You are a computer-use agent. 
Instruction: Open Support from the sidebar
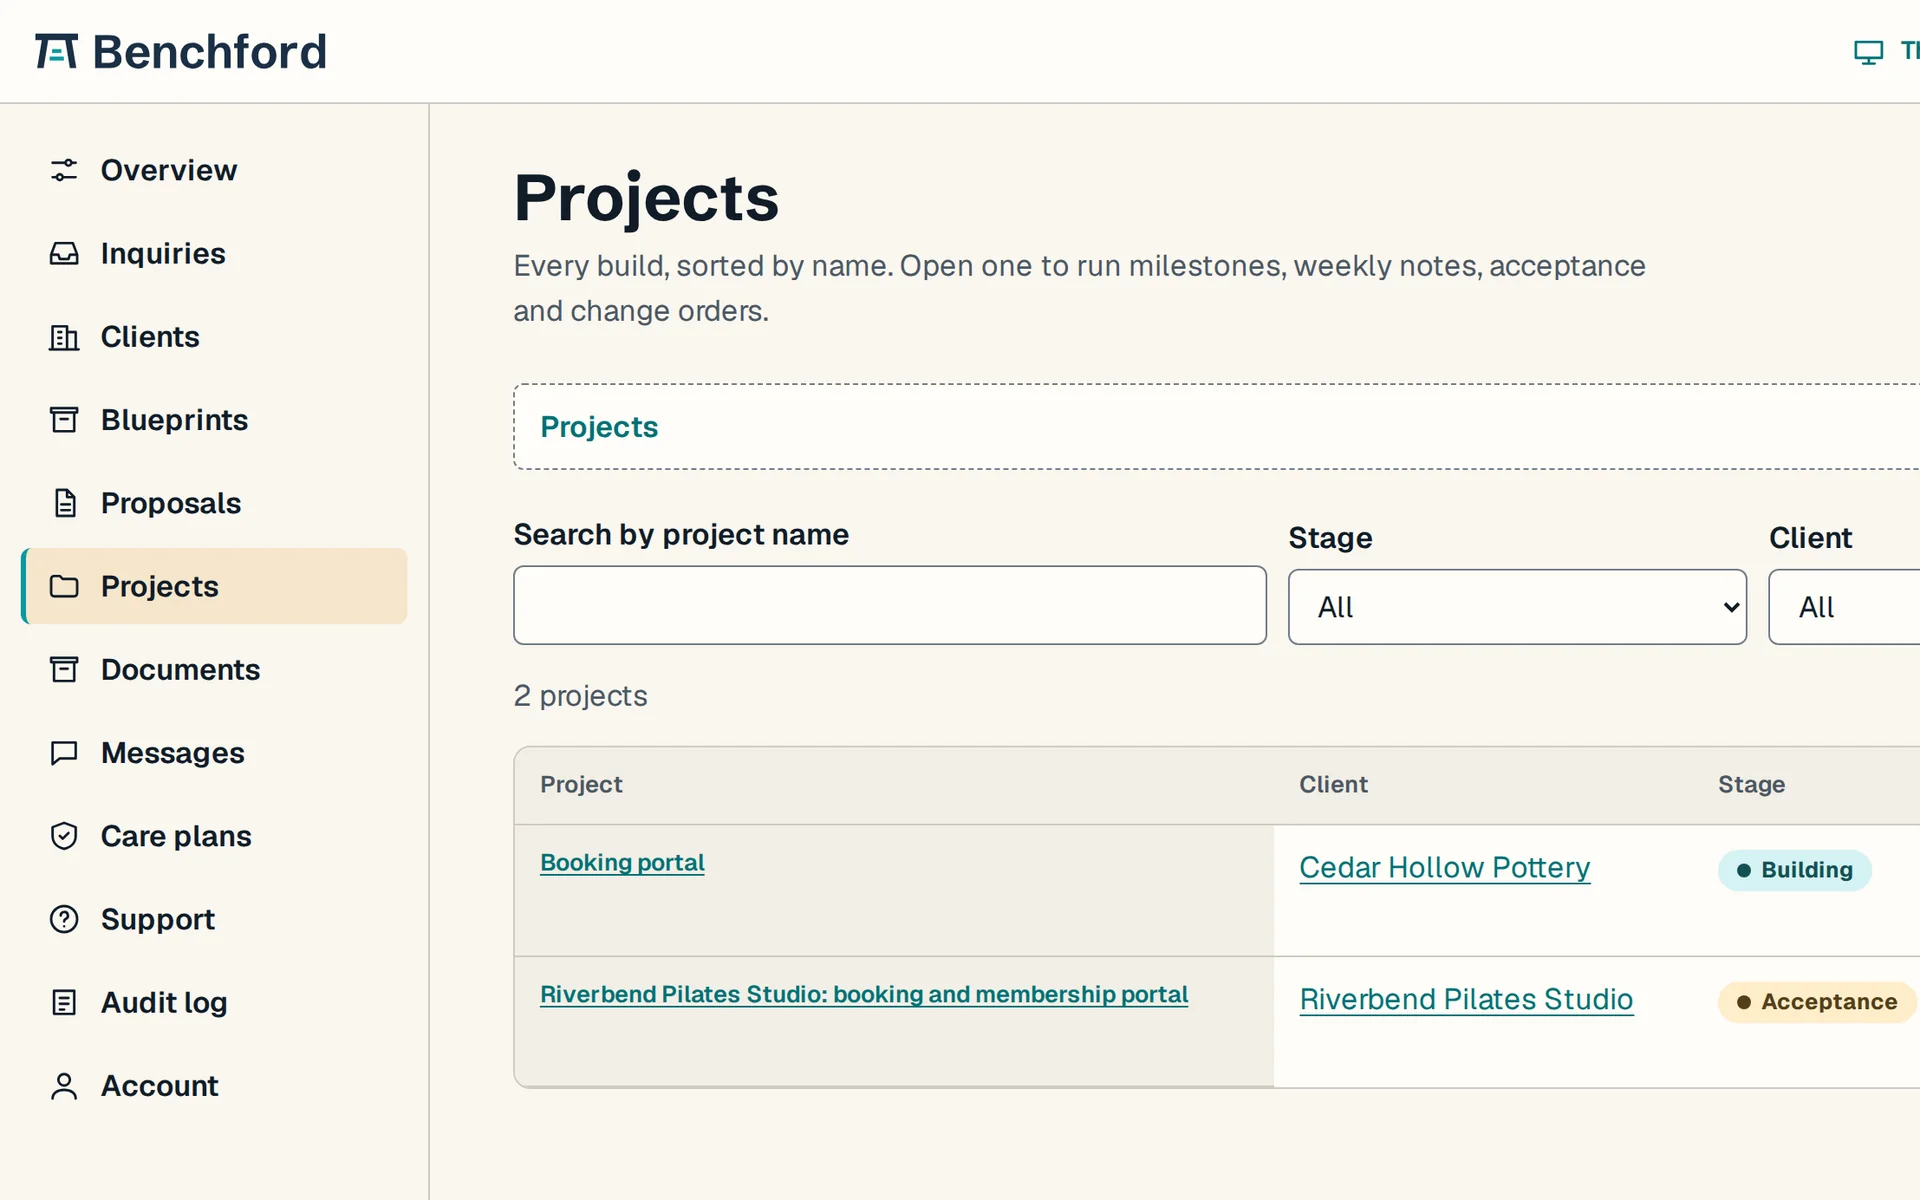click(x=214, y=919)
